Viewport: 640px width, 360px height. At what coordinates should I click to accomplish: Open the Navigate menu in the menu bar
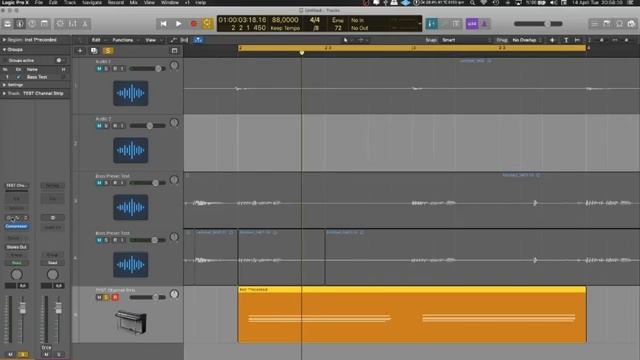[x=92, y=2]
